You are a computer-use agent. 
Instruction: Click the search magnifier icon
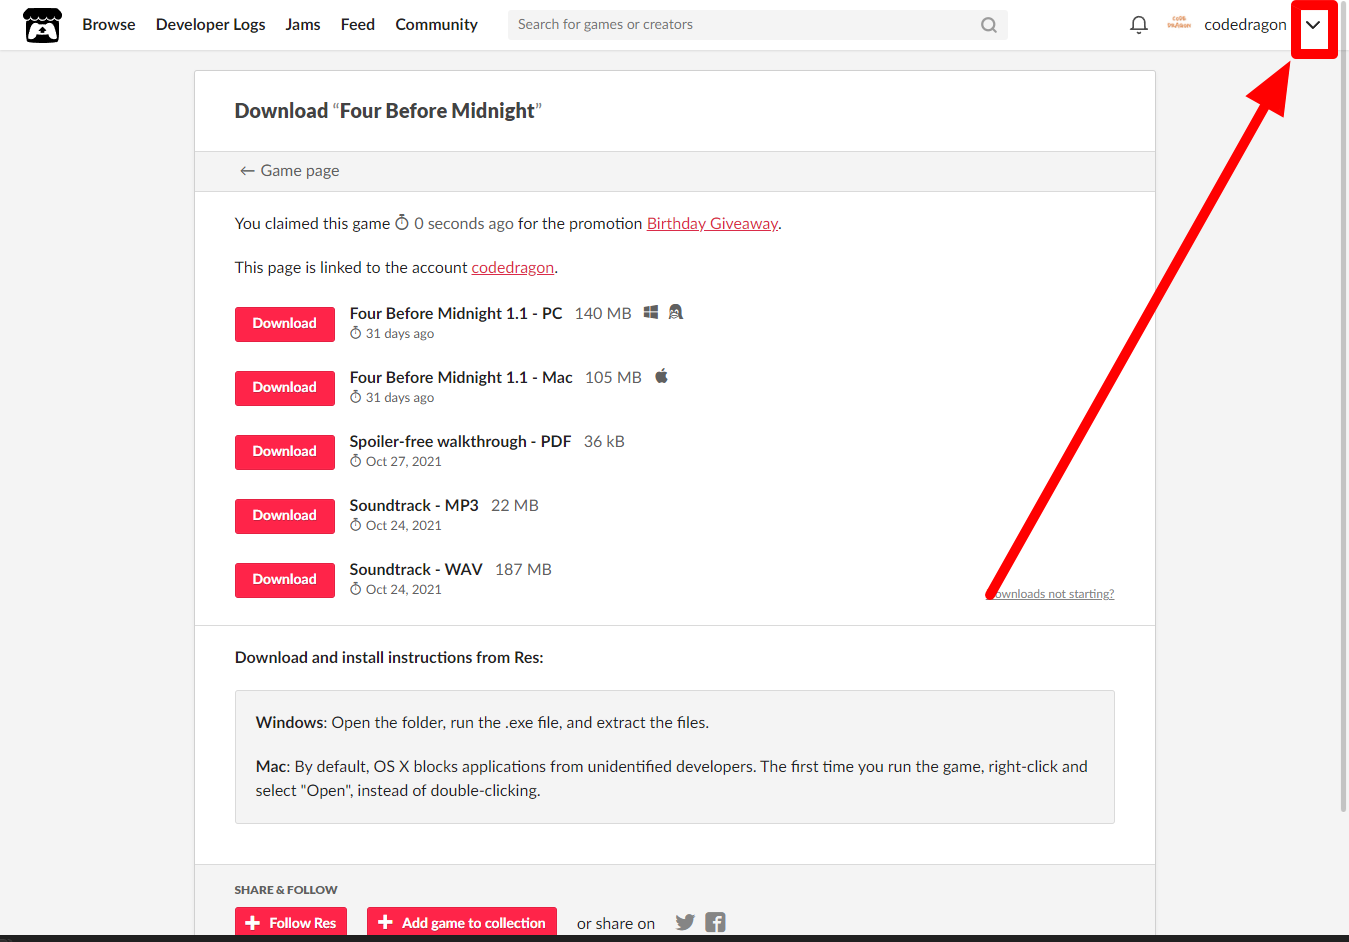click(x=988, y=25)
